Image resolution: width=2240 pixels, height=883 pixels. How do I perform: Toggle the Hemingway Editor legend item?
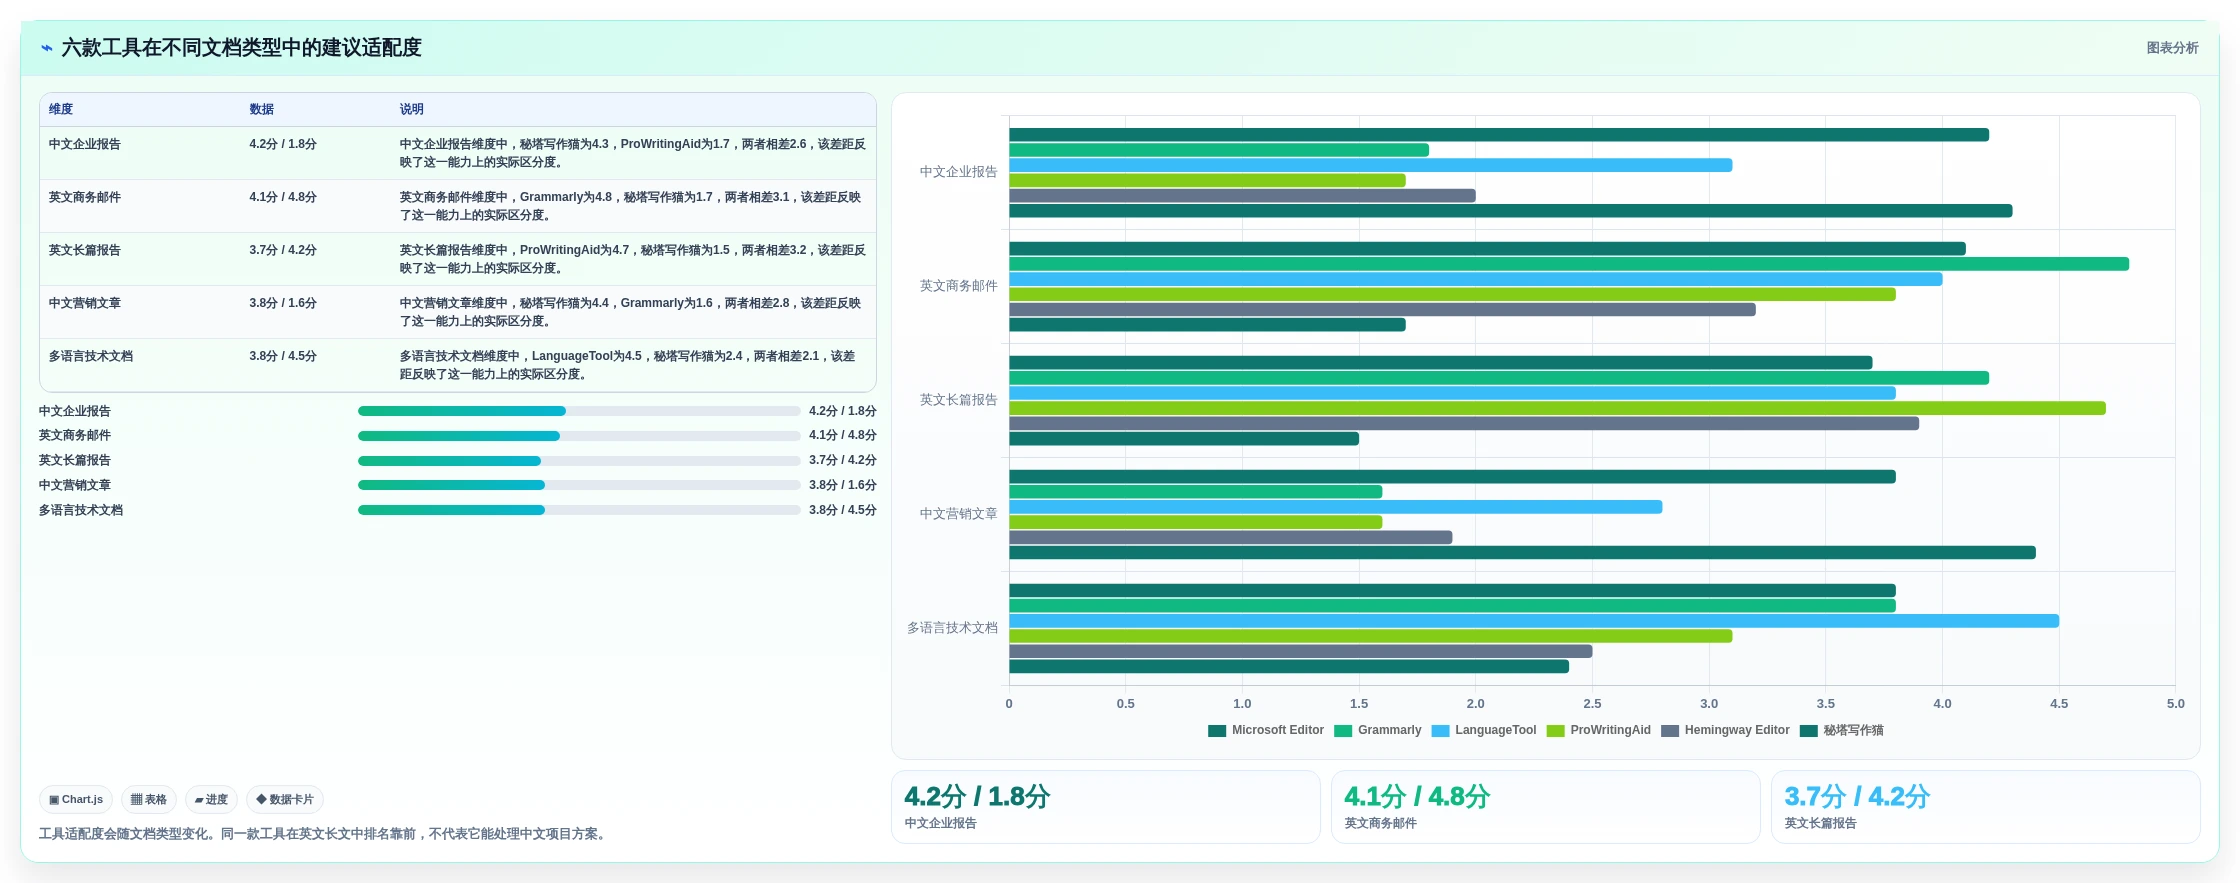point(1725,731)
